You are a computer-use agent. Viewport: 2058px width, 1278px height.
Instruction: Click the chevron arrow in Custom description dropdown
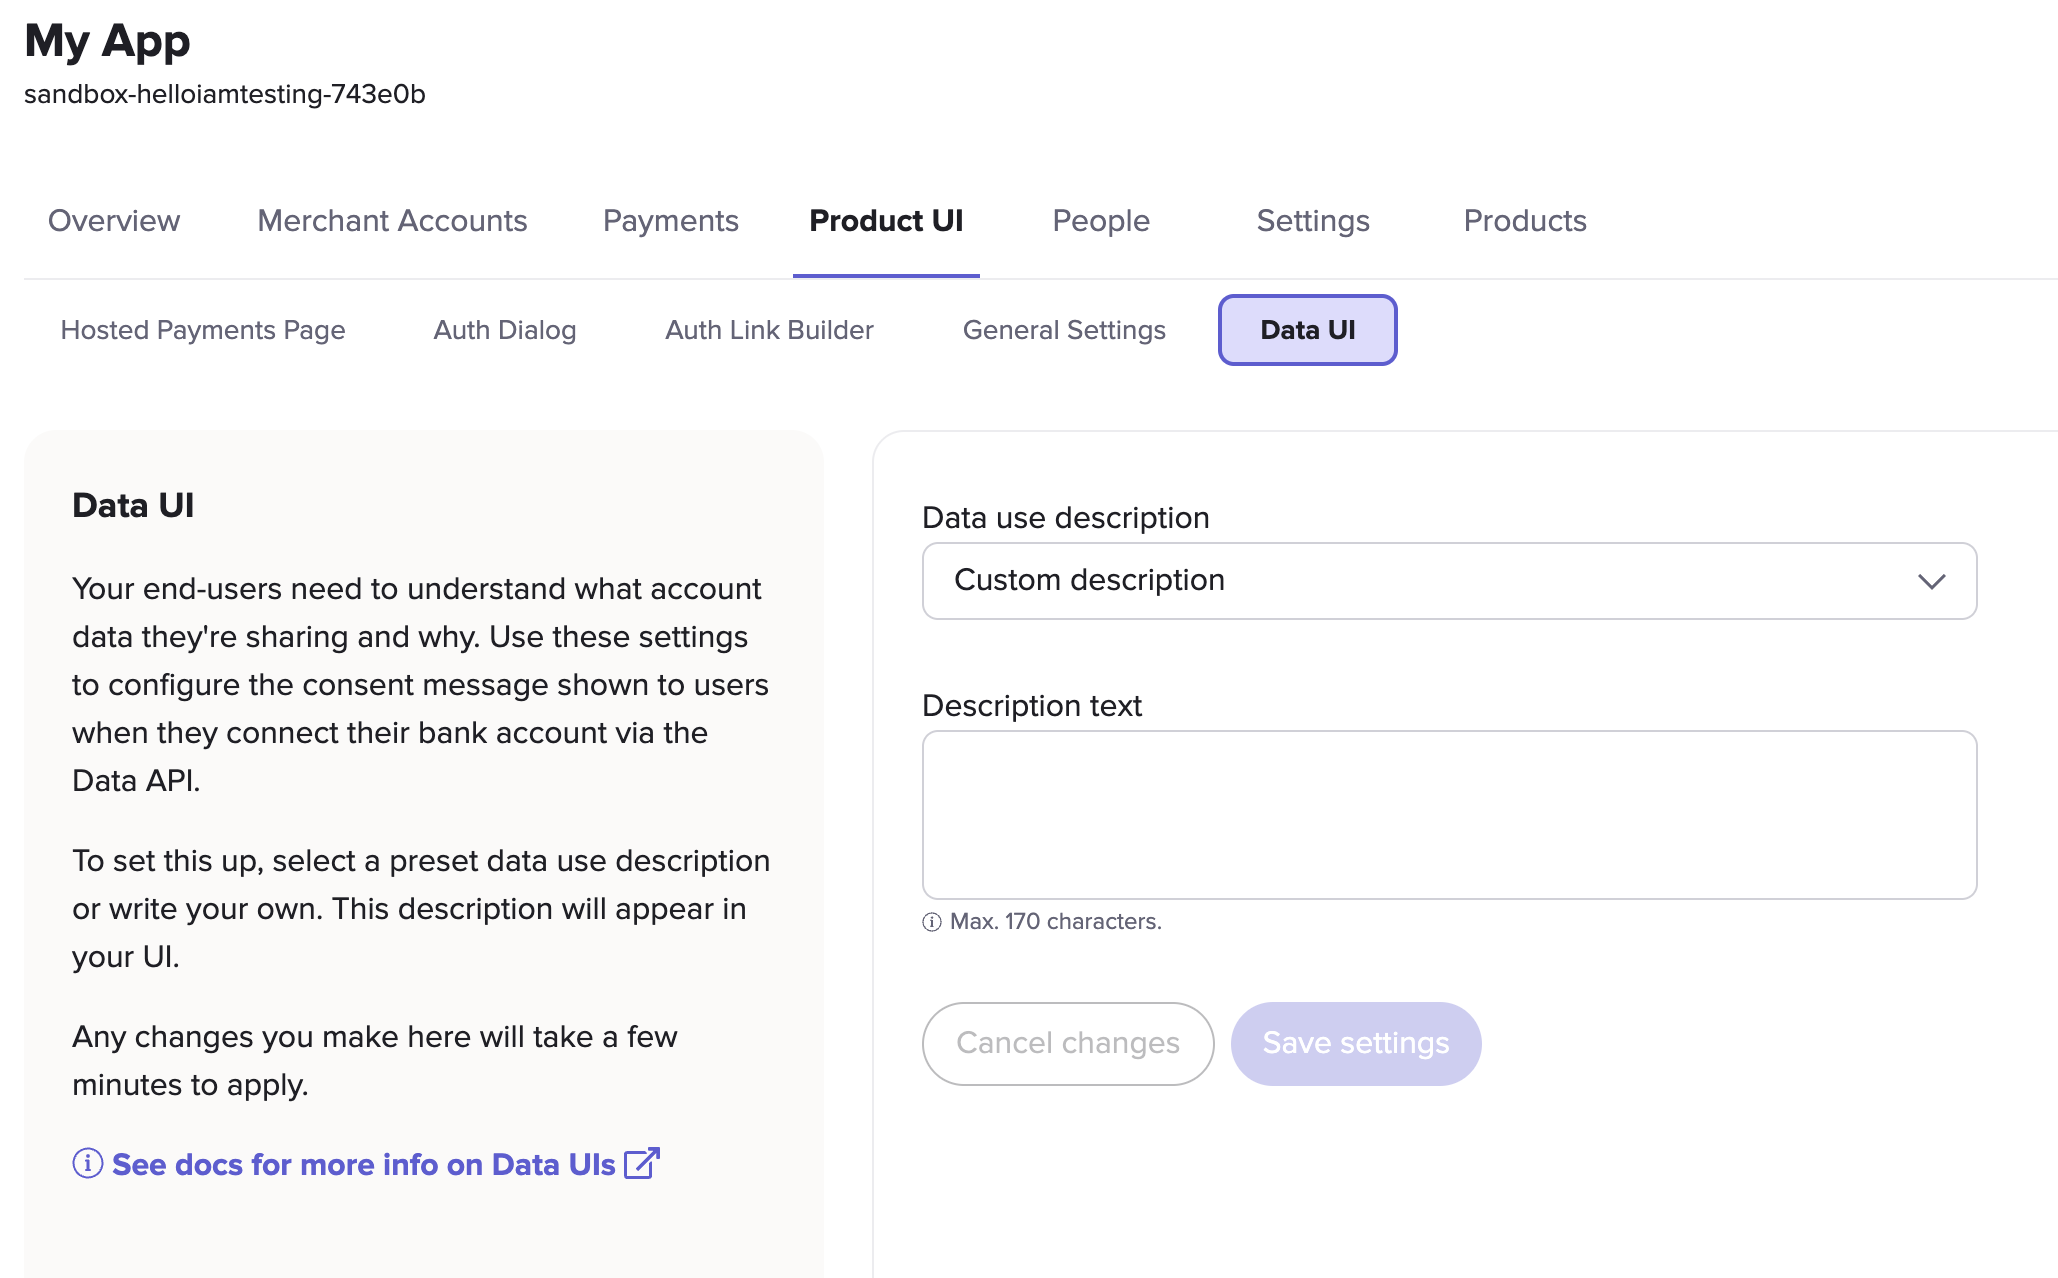click(x=1931, y=581)
